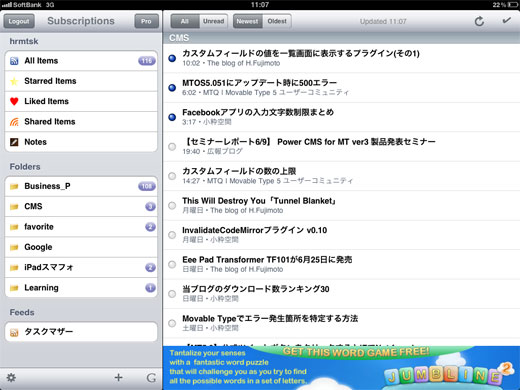Click the CMS folder icon
520x390 pixels.
(x=14, y=207)
